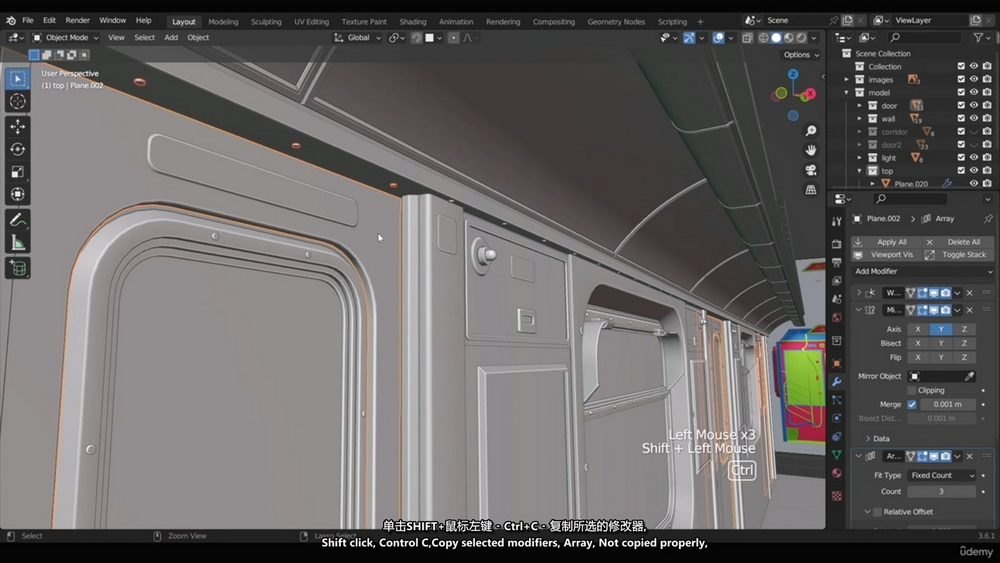Toggle the camera view icon
Screen dimensions: 1000x563
(811, 170)
